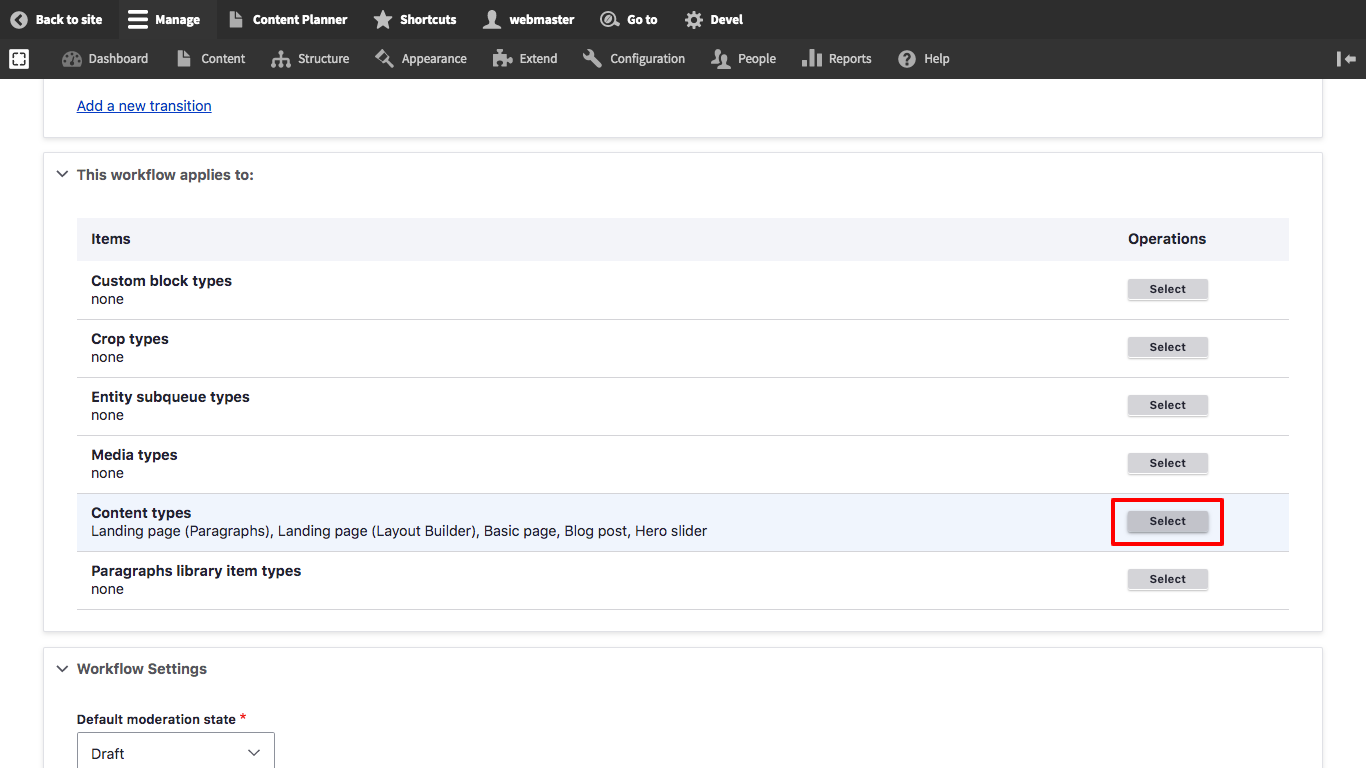Click the Devel gear icon
Screen dimensions: 1366x768
click(x=694, y=20)
